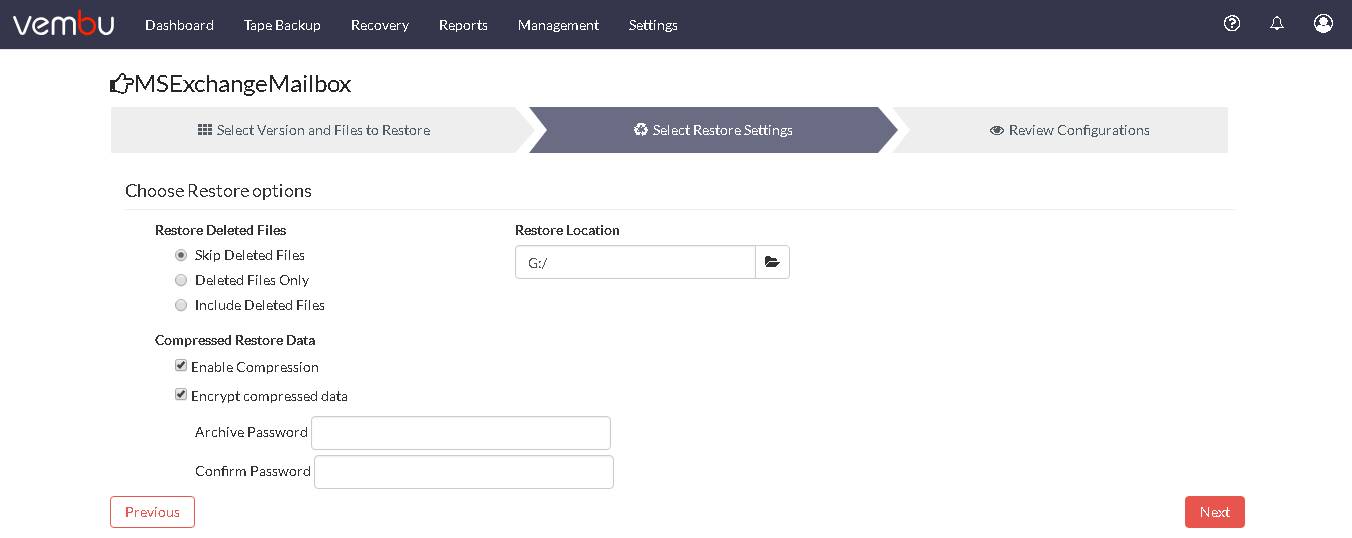Click the recycle icon in Restore Settings step
Screen dimensions: 1352x538
point(641,130)
